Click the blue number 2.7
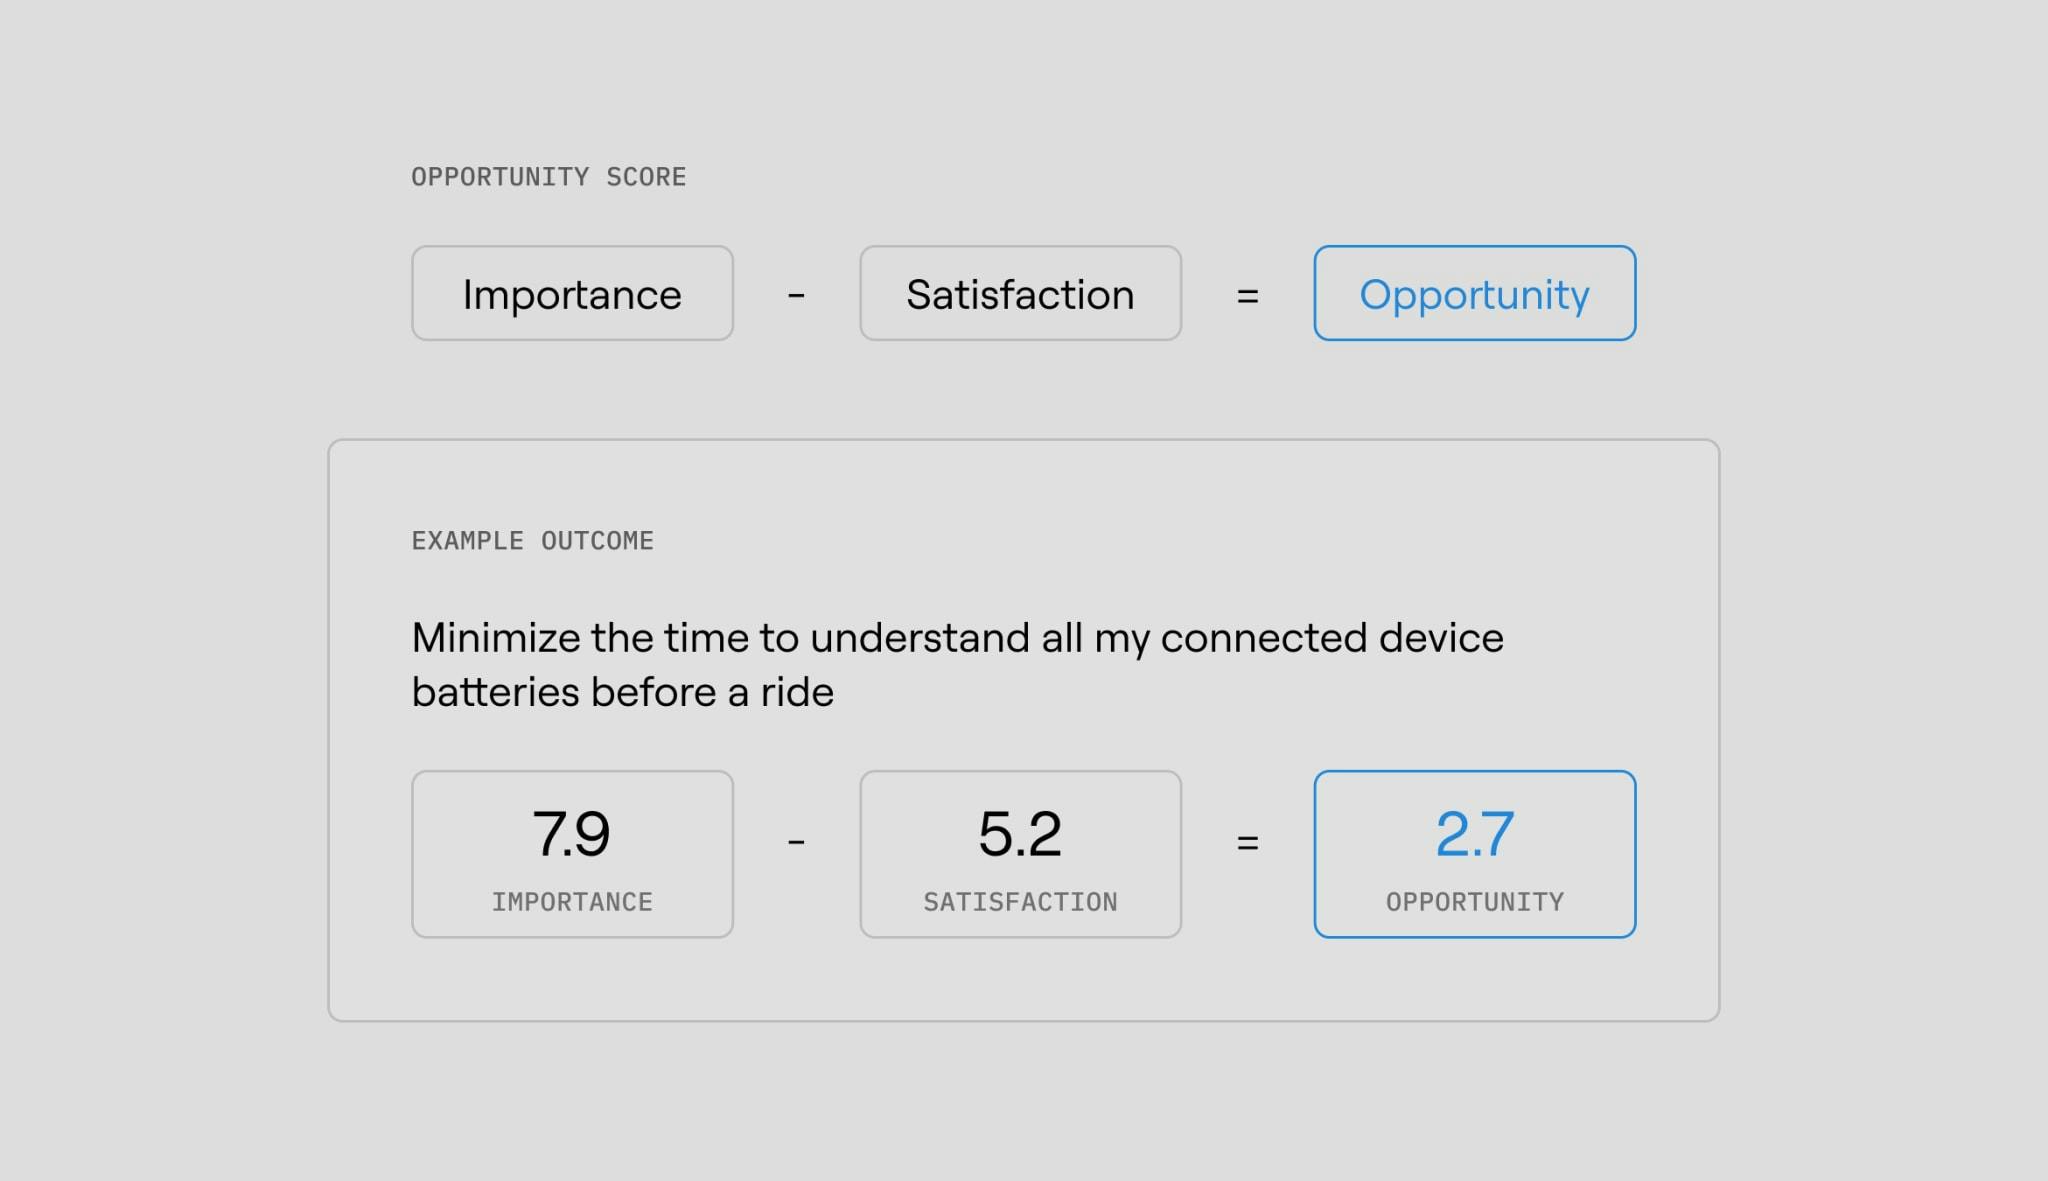 coord(1475,834)
